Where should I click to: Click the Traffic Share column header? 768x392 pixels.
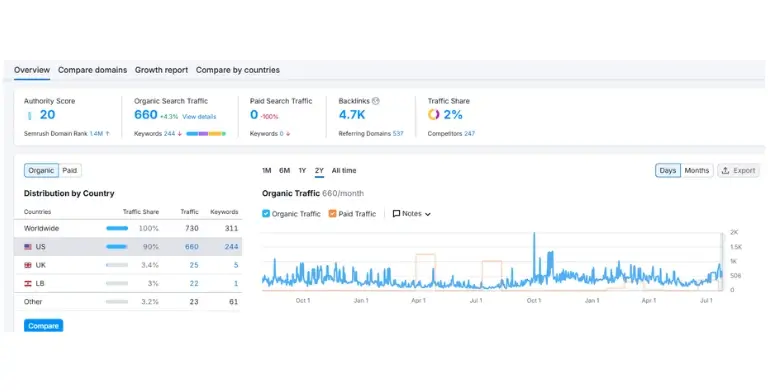141,212
